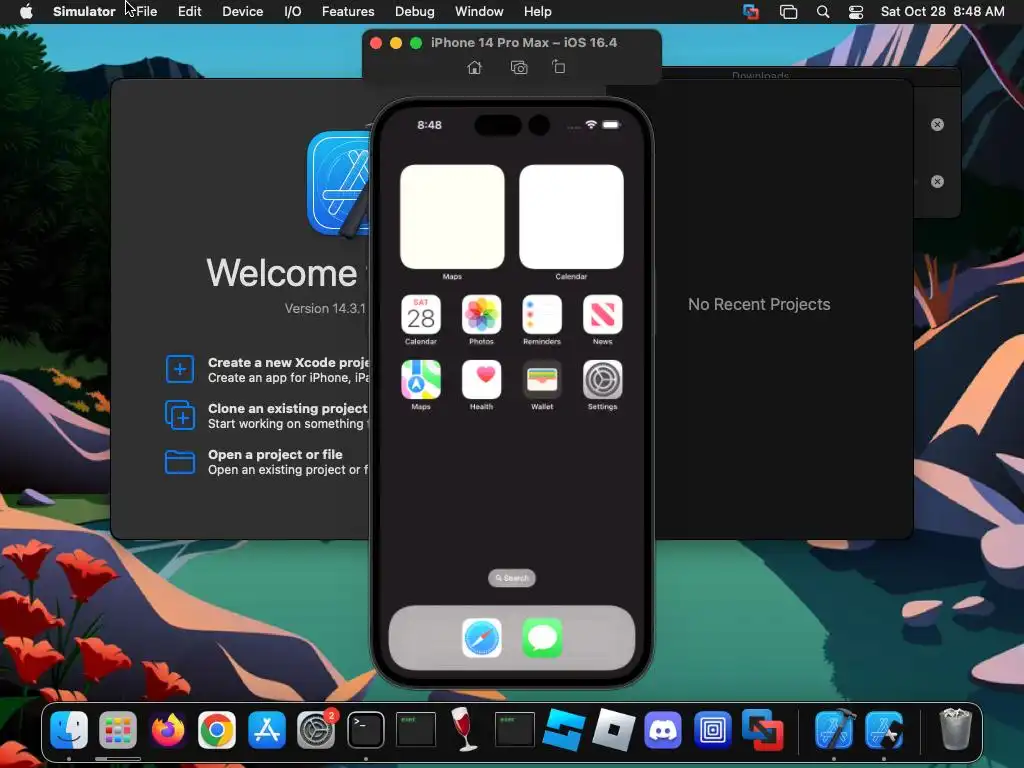Image resolution: width=1024 pixels, height=768 pixels.
Task: Tap the Home button in Simulator toolbar
Action: 475,67
